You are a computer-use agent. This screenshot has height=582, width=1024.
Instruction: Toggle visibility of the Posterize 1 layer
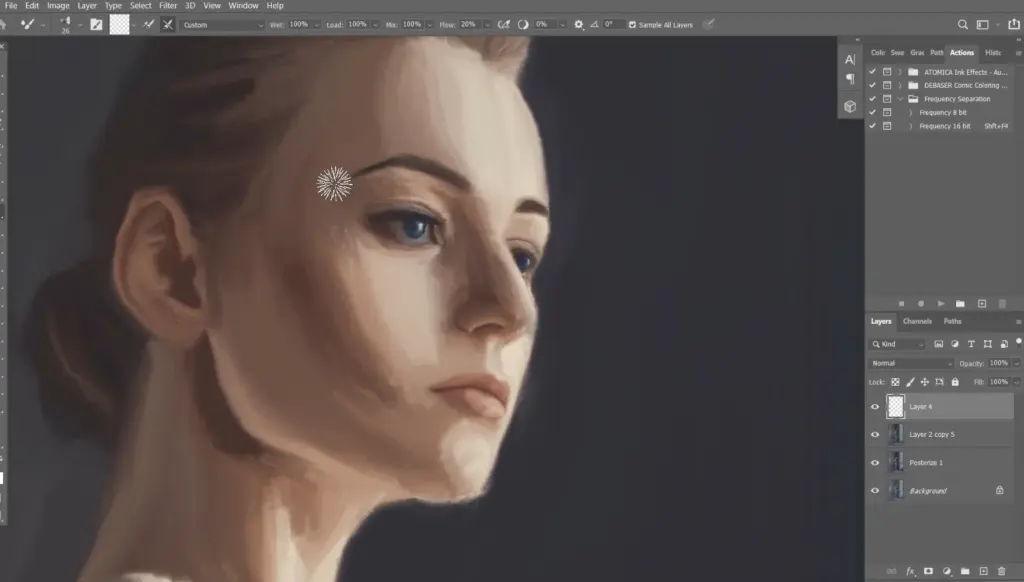875,462
